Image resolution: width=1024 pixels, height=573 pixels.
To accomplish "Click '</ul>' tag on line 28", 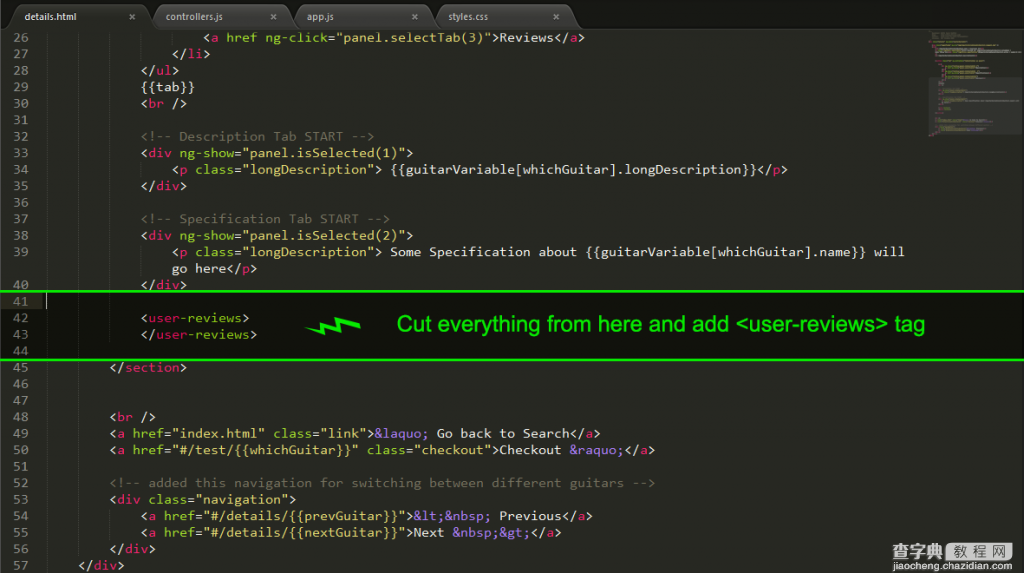I will pos(160,71).
